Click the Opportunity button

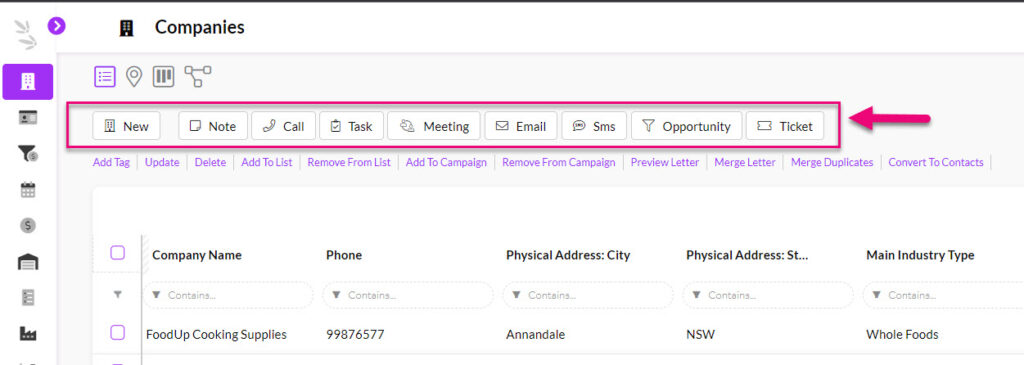point(686,126)
